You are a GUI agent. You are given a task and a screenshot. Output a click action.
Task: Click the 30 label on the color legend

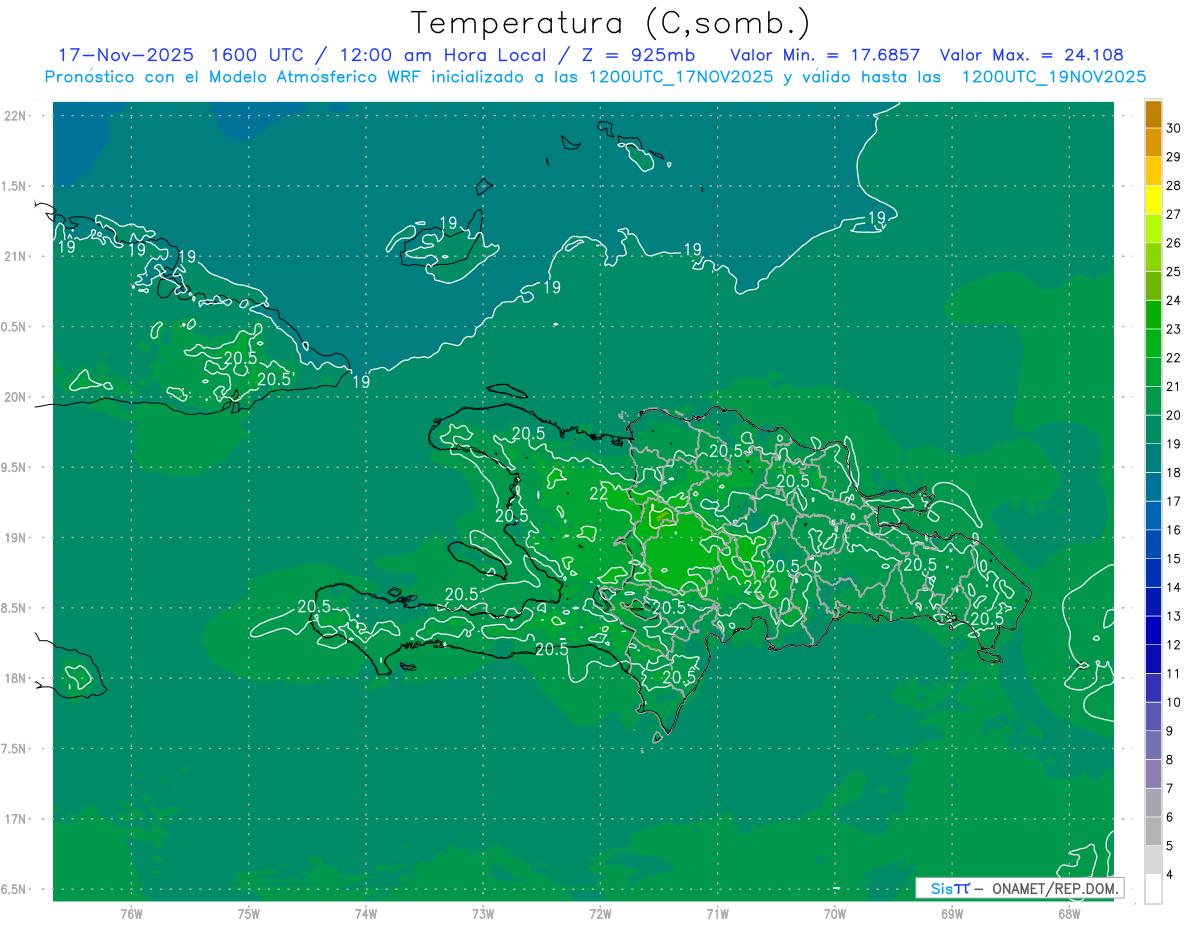coord(1174,128)
